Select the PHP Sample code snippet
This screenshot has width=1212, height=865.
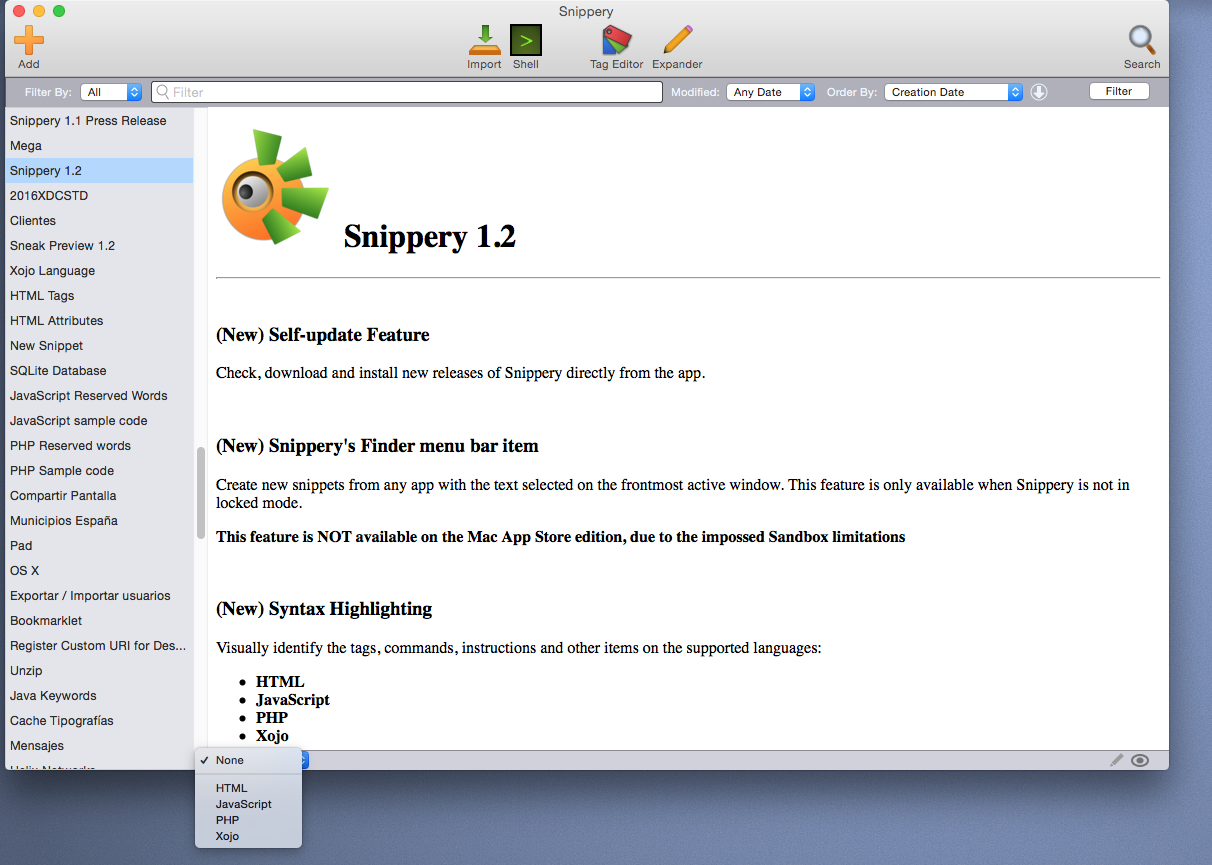pos(99,470)
